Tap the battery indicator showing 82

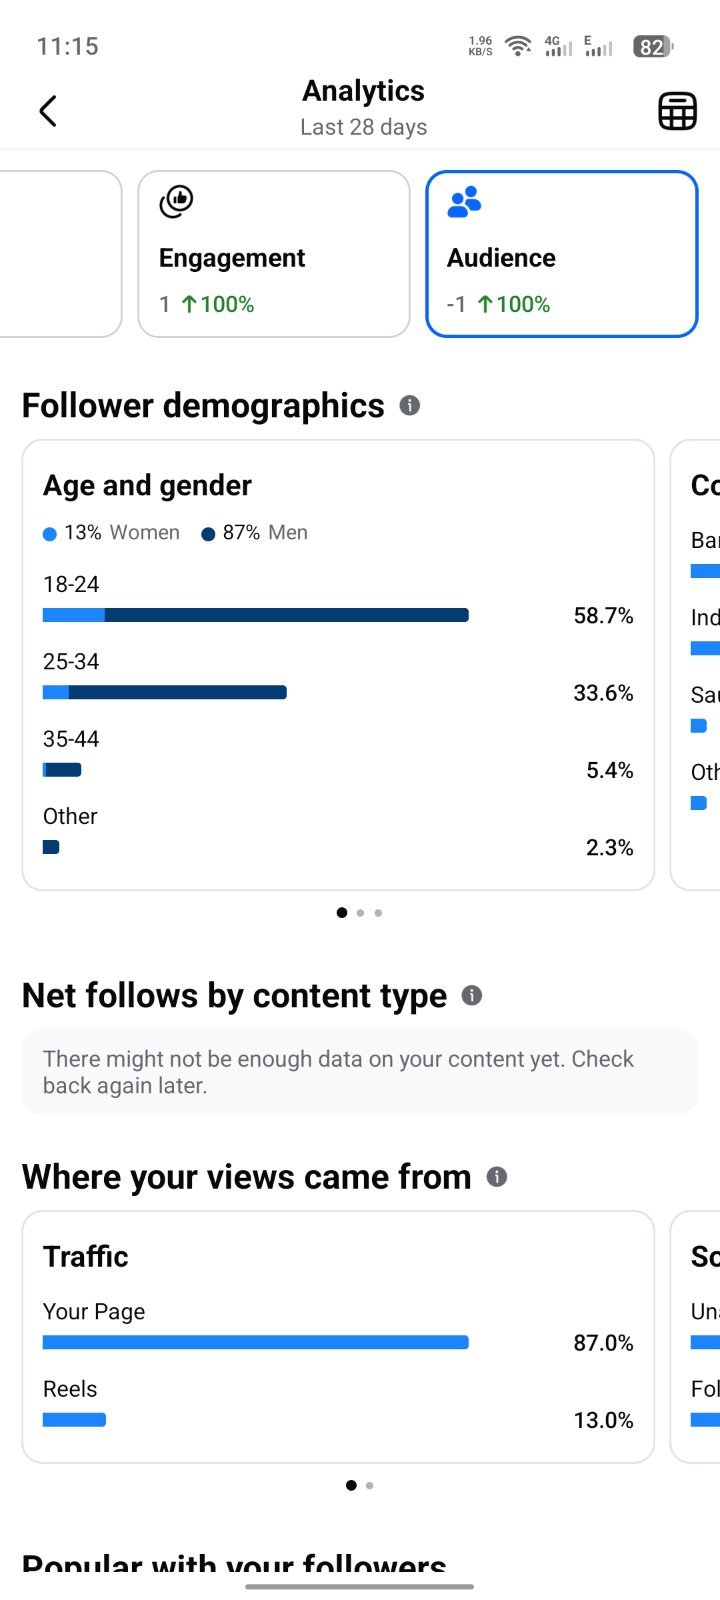coord(653,46)
